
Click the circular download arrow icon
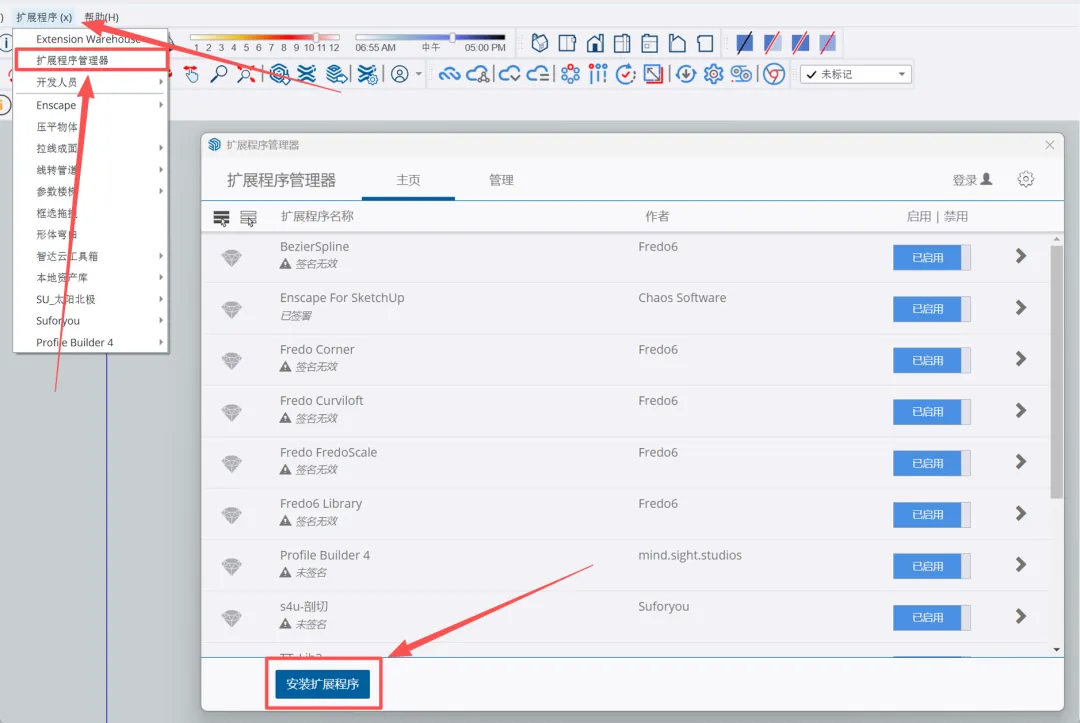pos(685,74)
